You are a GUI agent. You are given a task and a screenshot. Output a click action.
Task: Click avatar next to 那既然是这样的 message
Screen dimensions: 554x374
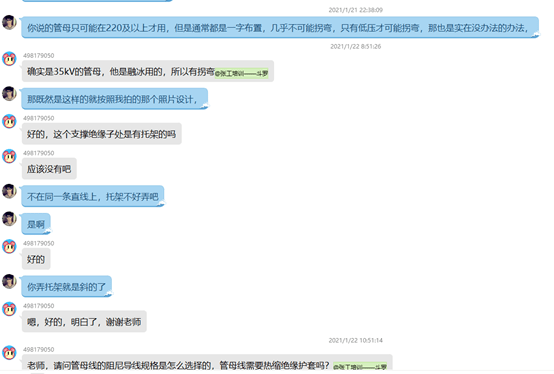pyautogui.click(x=9, y=94)
